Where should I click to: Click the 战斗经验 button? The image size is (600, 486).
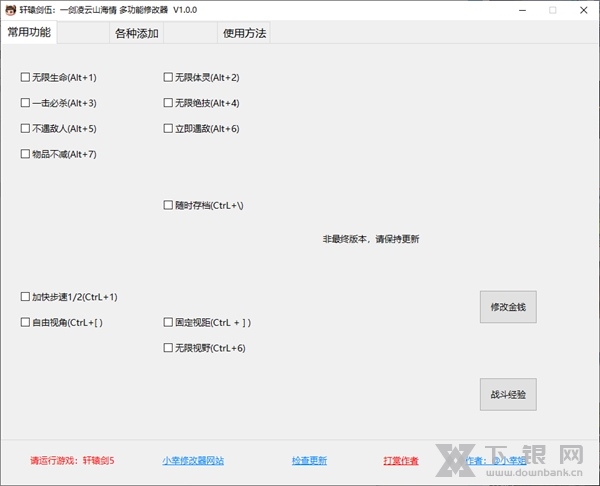[x=508, y=395]
